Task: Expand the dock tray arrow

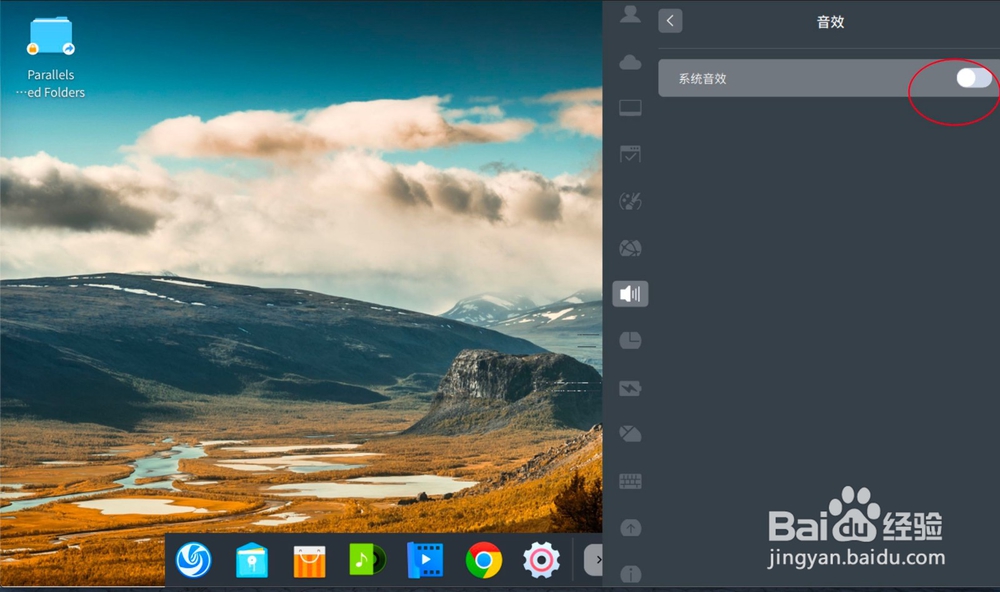Action: 594,560
